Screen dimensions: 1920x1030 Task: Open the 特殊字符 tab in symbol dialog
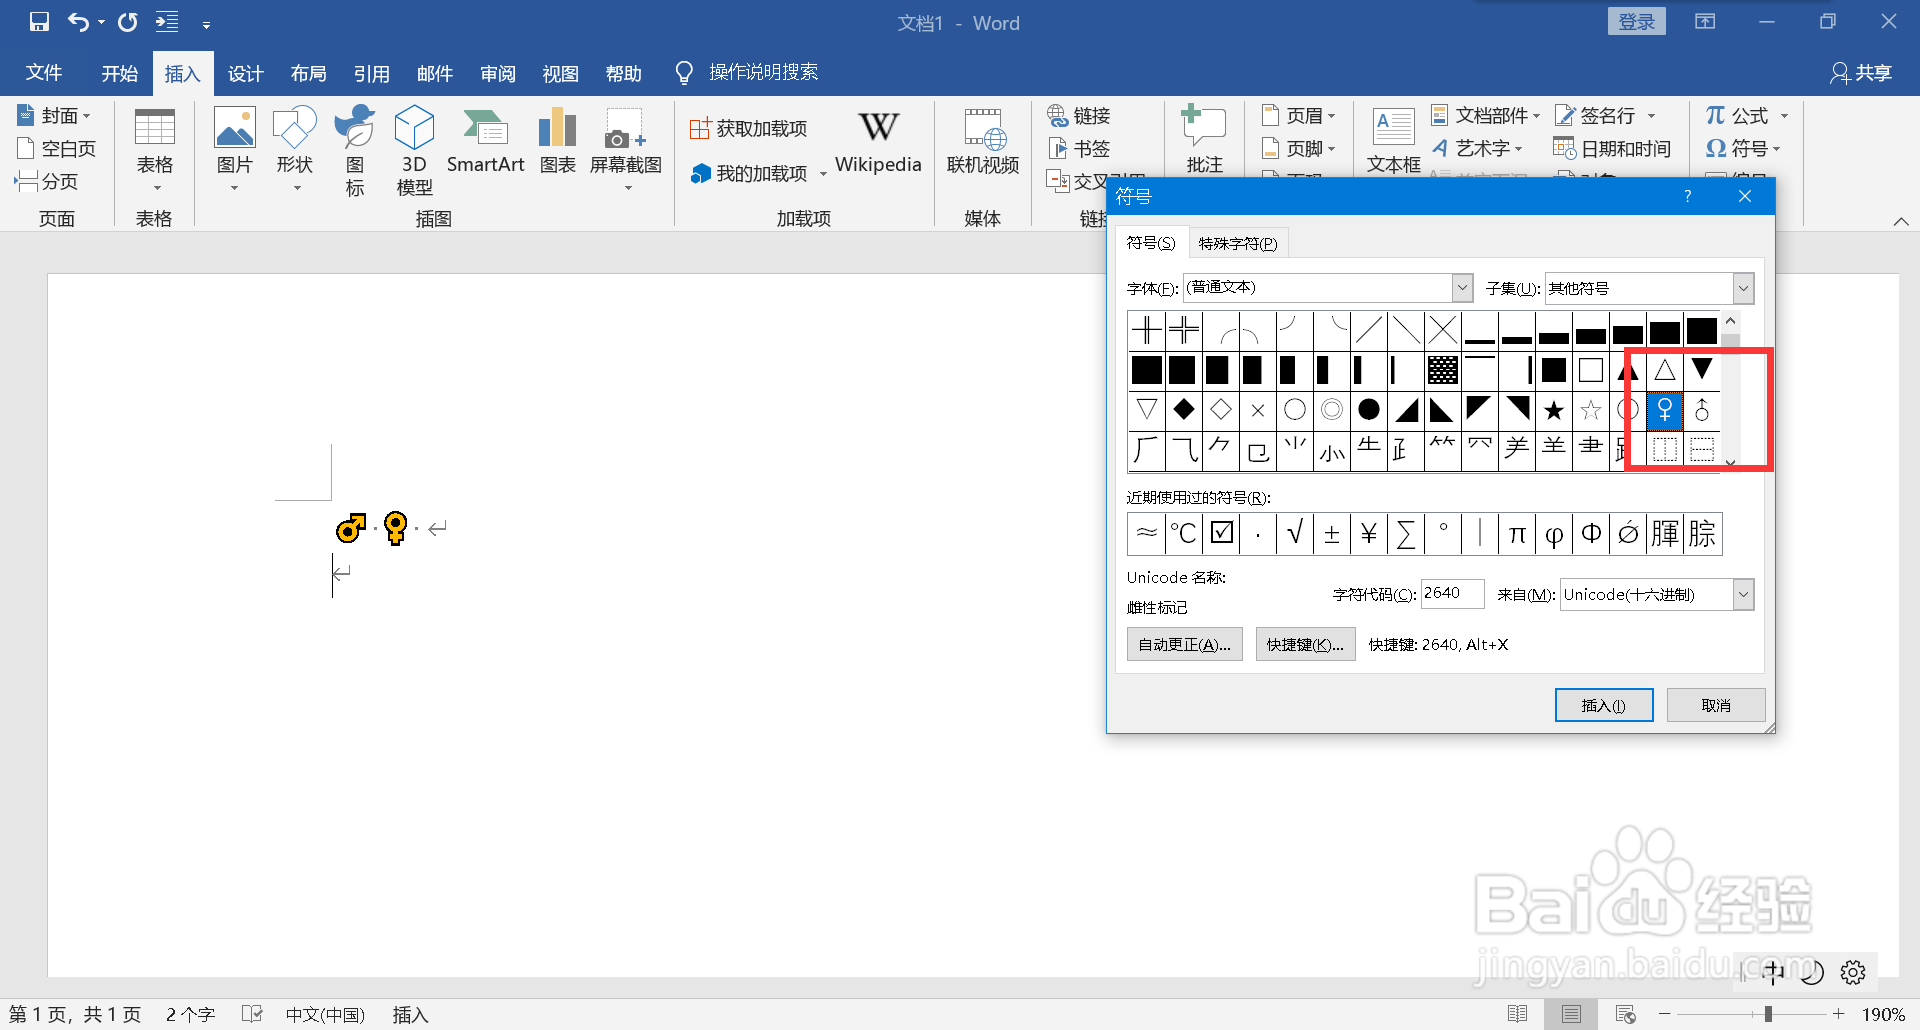1238,243
